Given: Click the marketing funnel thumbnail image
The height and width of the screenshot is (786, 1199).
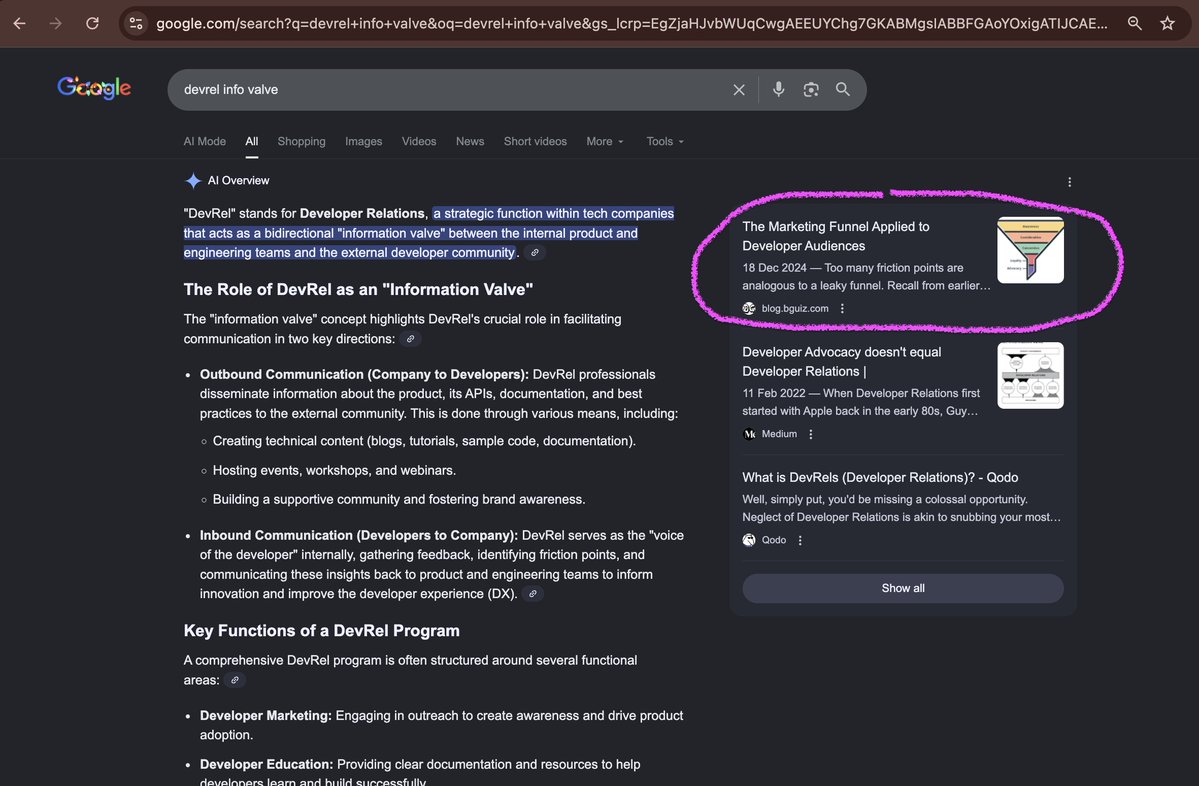Looking at the screenshot, I should 1030,250.
